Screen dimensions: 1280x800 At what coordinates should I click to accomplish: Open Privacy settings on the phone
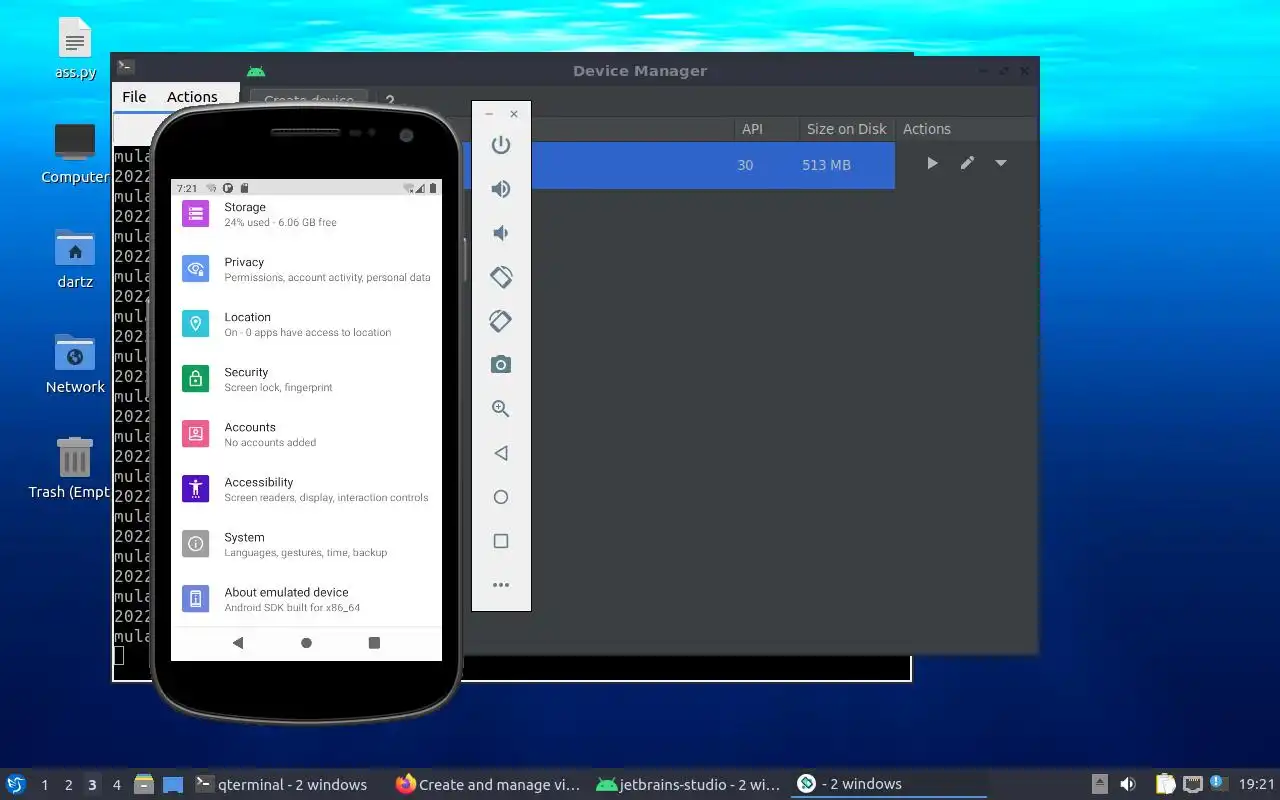[306, 269]
